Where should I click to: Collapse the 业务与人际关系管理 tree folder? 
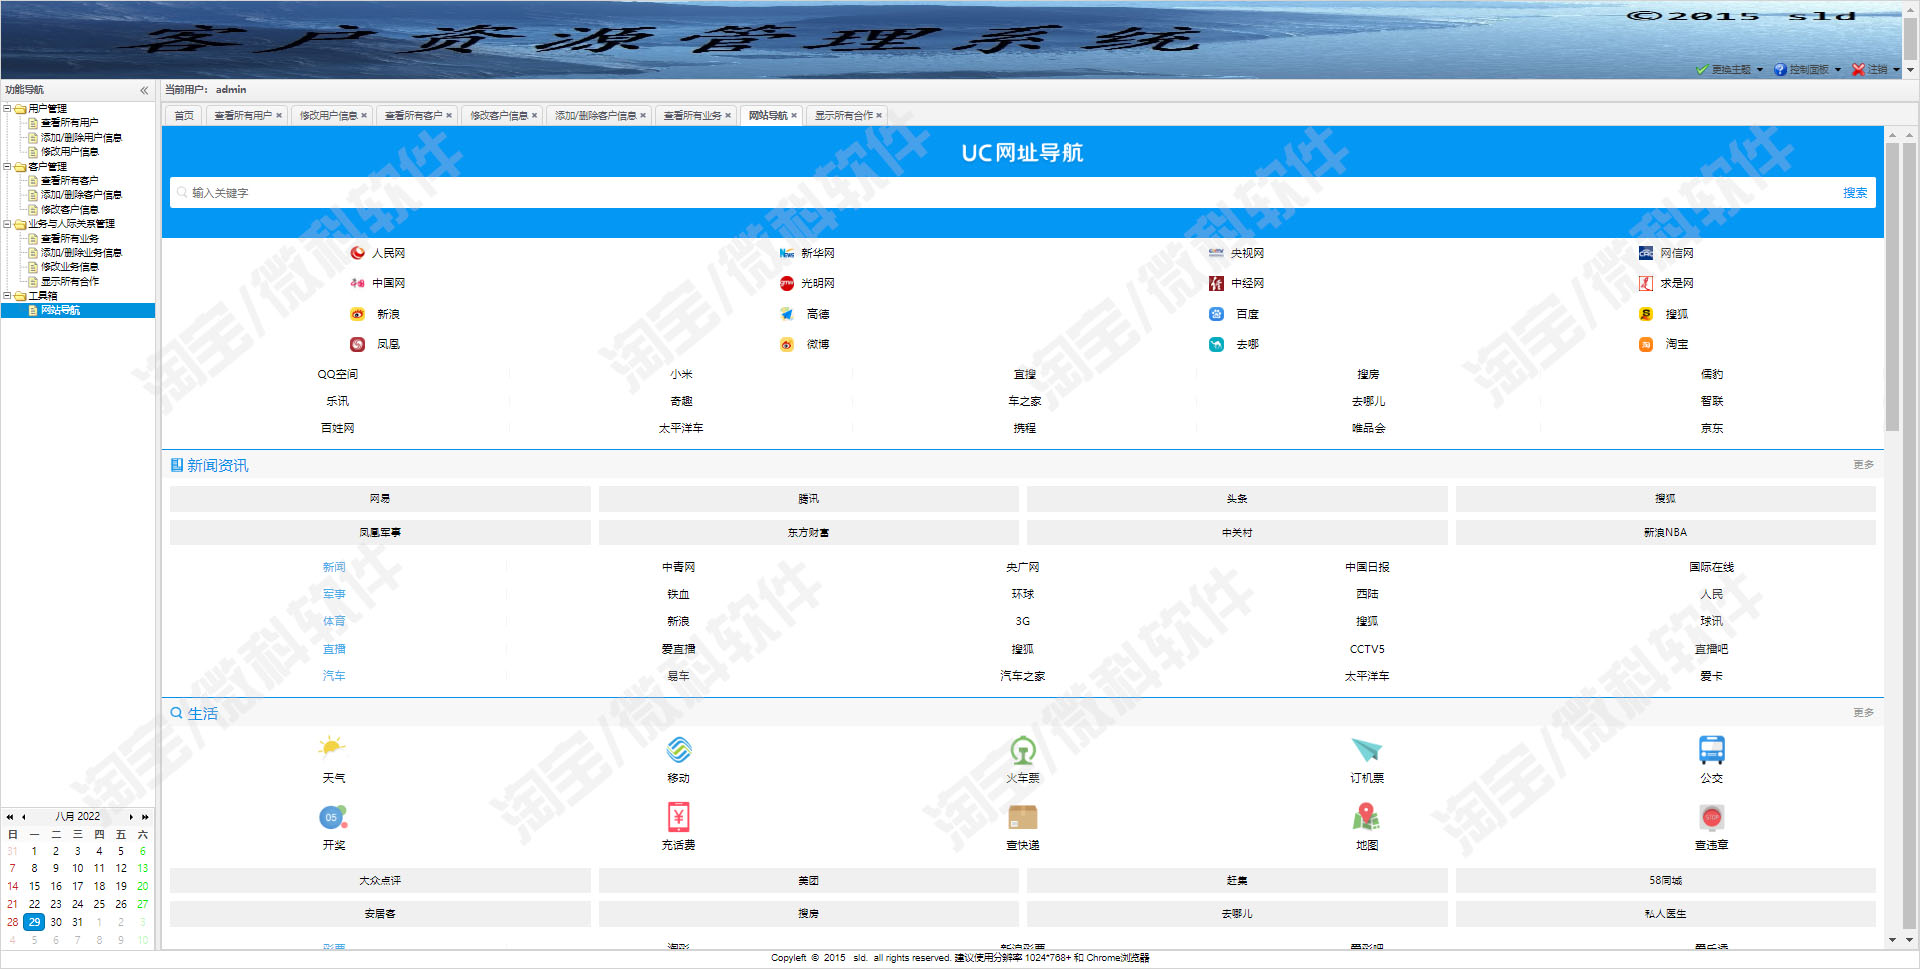coord(7,224)
